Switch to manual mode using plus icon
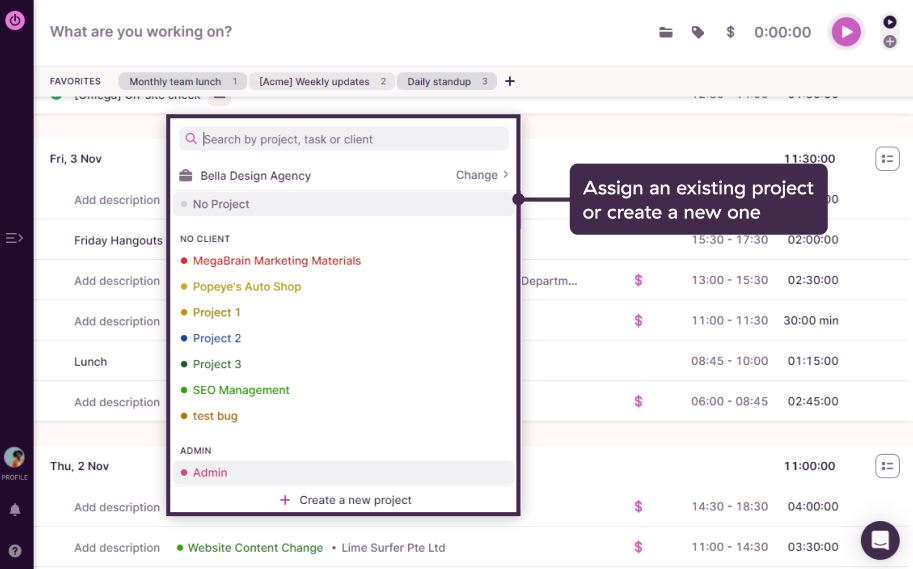 [889, 42]
